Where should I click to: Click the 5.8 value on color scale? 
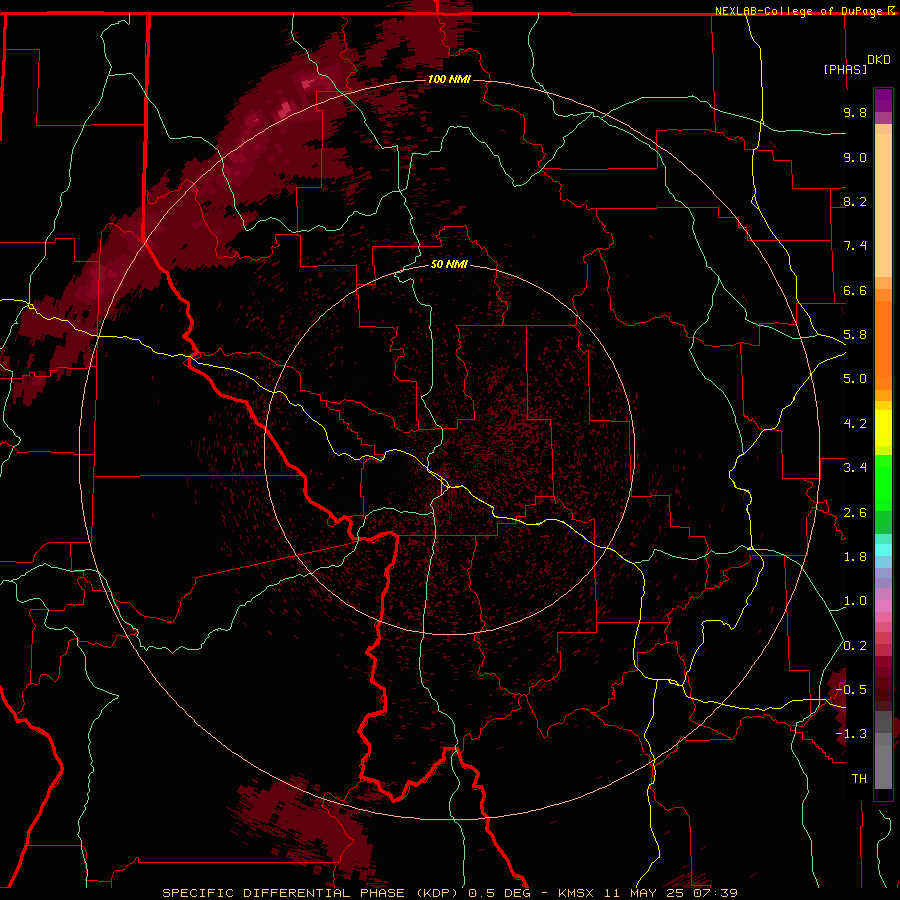point(855,335)
